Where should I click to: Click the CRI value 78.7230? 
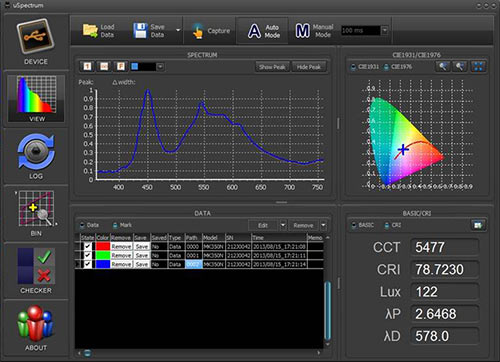444,269
